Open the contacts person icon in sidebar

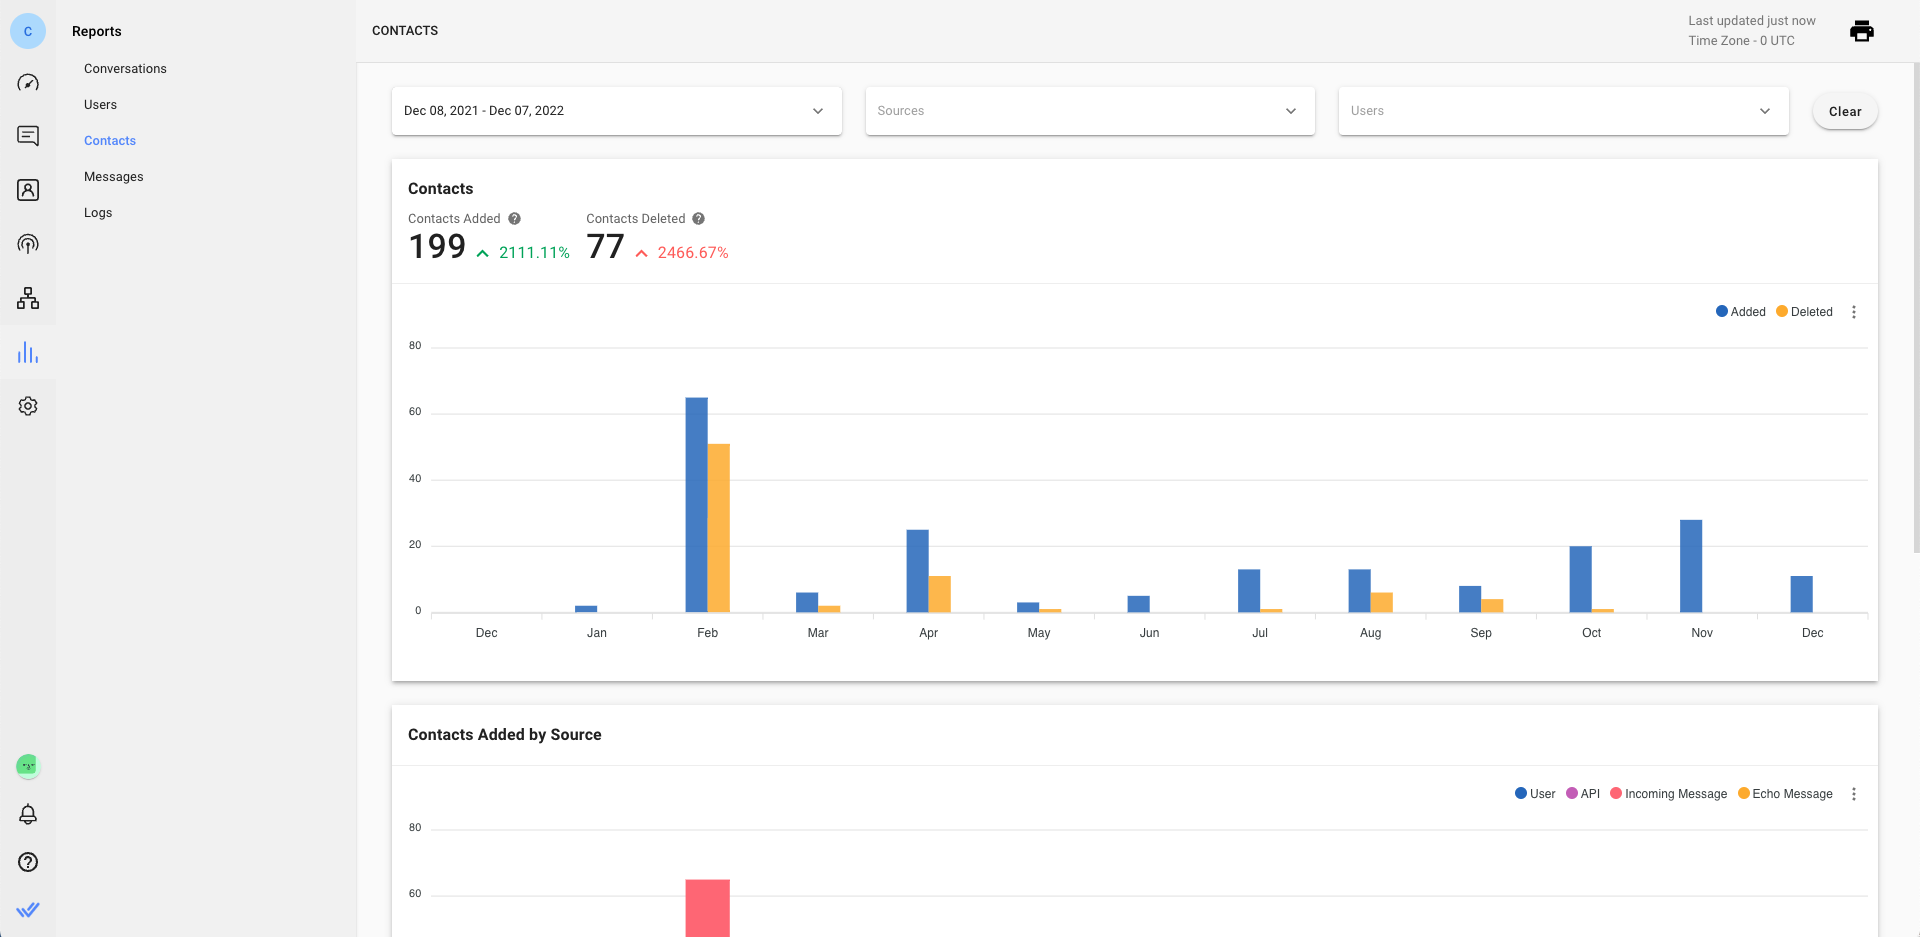tap(28, 190)
